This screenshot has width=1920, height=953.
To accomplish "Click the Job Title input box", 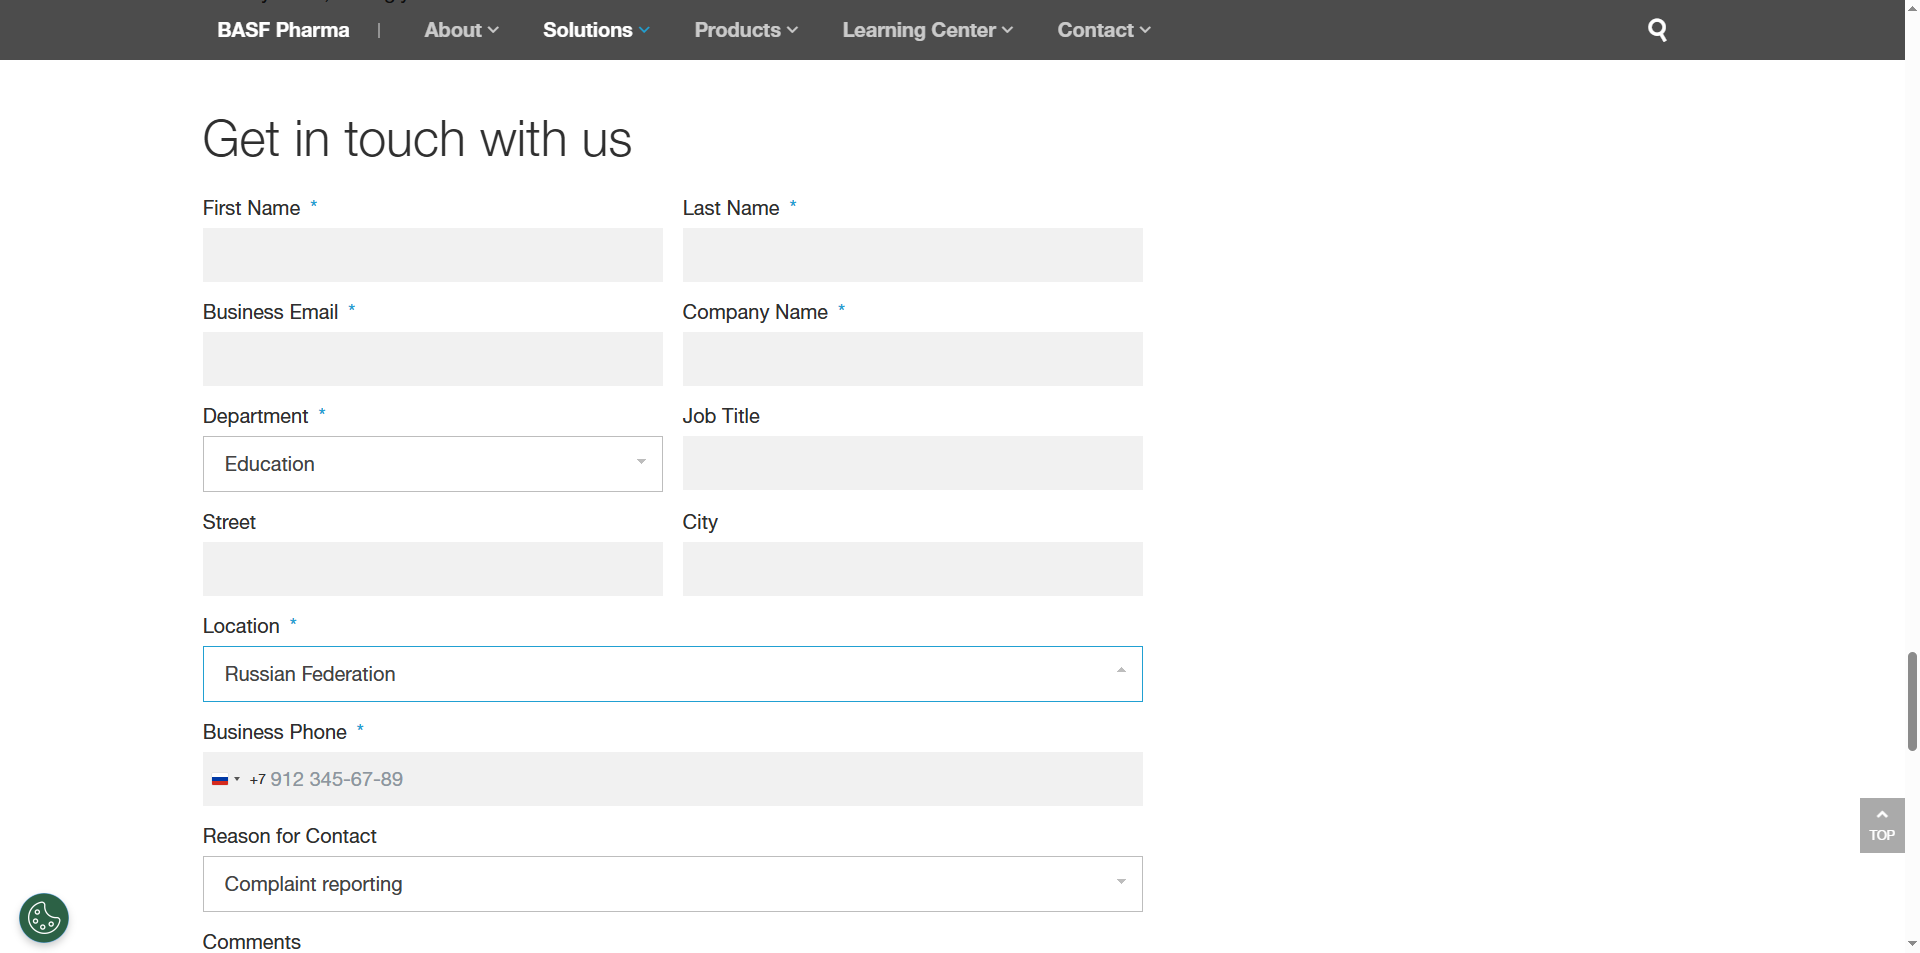I will point(912,463).
